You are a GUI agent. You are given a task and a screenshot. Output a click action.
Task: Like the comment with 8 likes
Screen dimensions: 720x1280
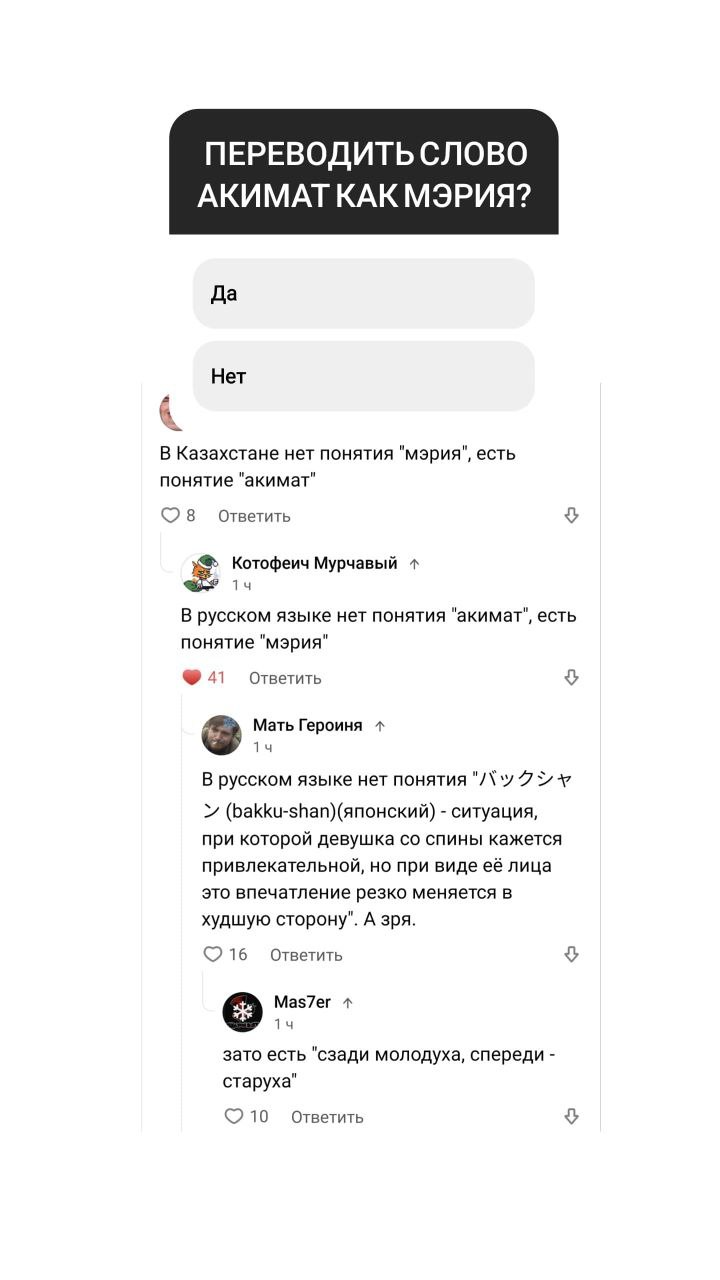point(171,516)
